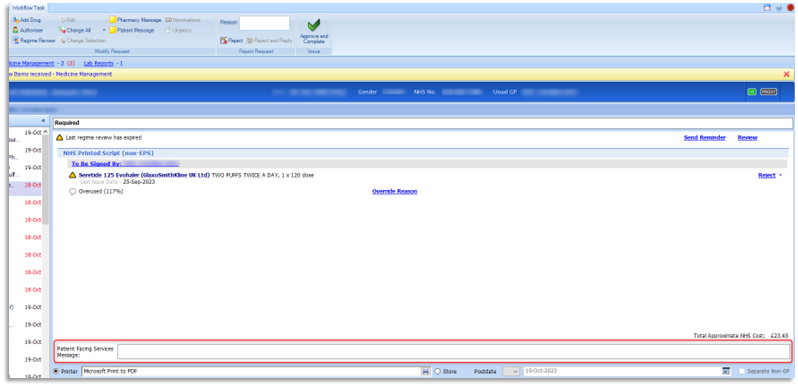798x387 pixels.
Task: Click the Reject ribbon button
Action: pyautogui.click(x=232, y=40)
